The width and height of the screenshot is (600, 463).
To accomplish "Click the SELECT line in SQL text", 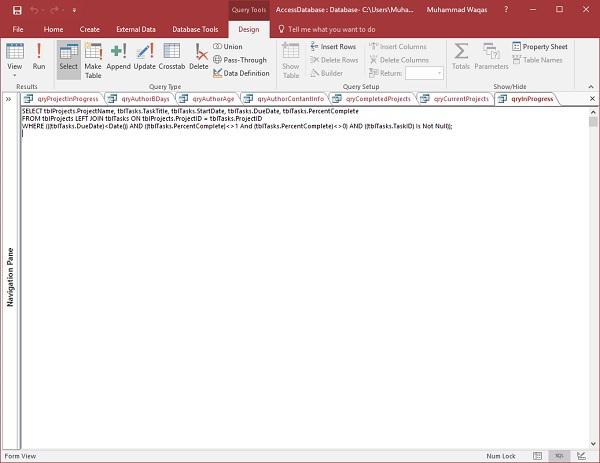I will (190, 111).
